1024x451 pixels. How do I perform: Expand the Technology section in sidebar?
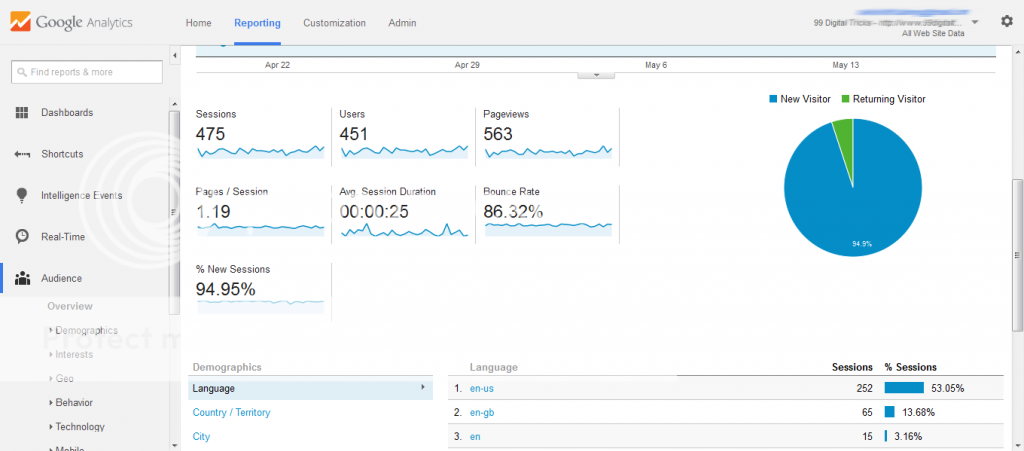[x=52, y=427]
